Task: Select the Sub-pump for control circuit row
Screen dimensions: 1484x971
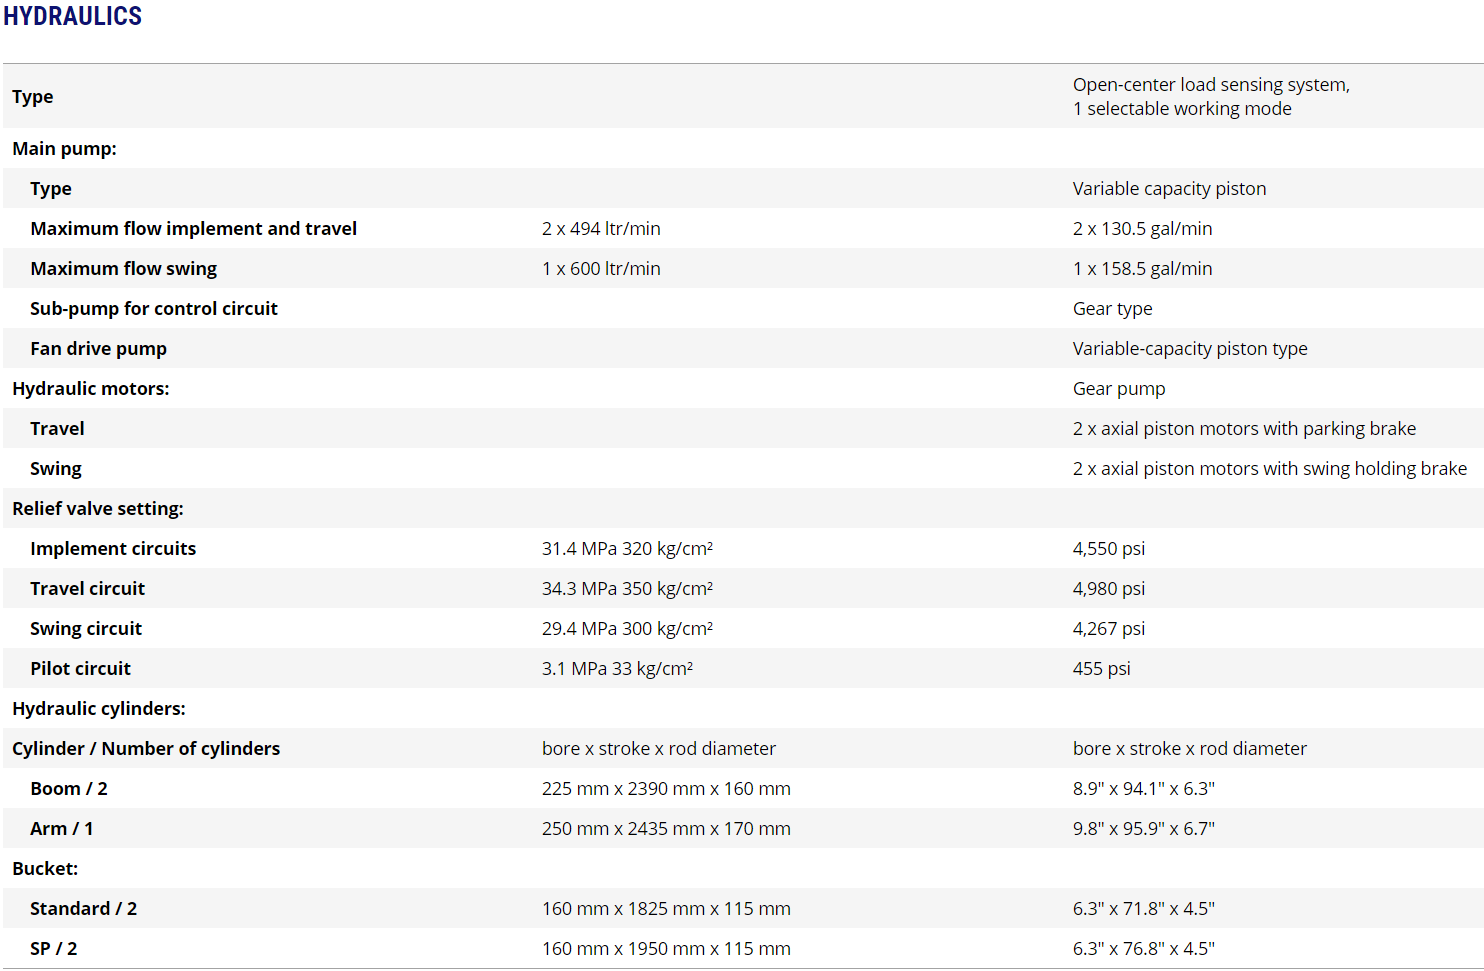Action: 742,308
